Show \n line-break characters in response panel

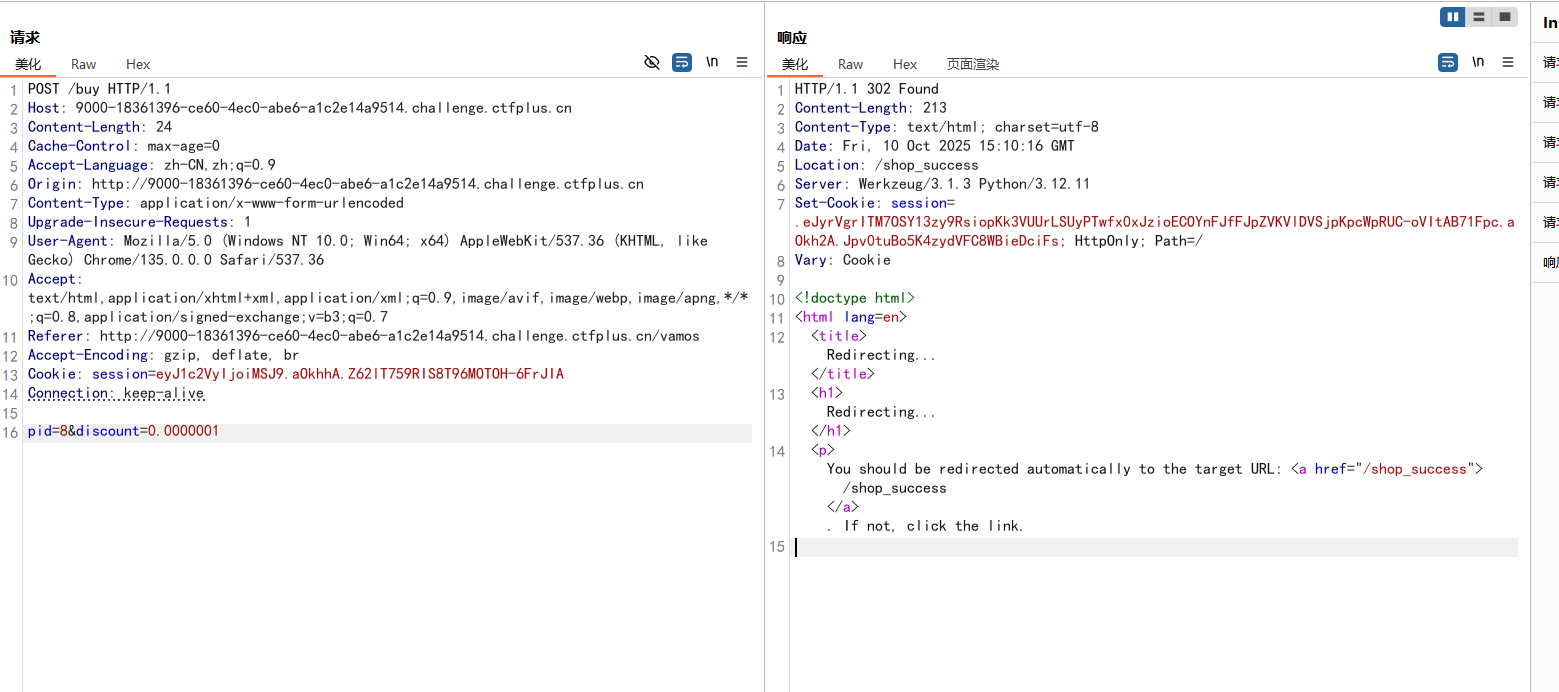[x=1478, y=62]
